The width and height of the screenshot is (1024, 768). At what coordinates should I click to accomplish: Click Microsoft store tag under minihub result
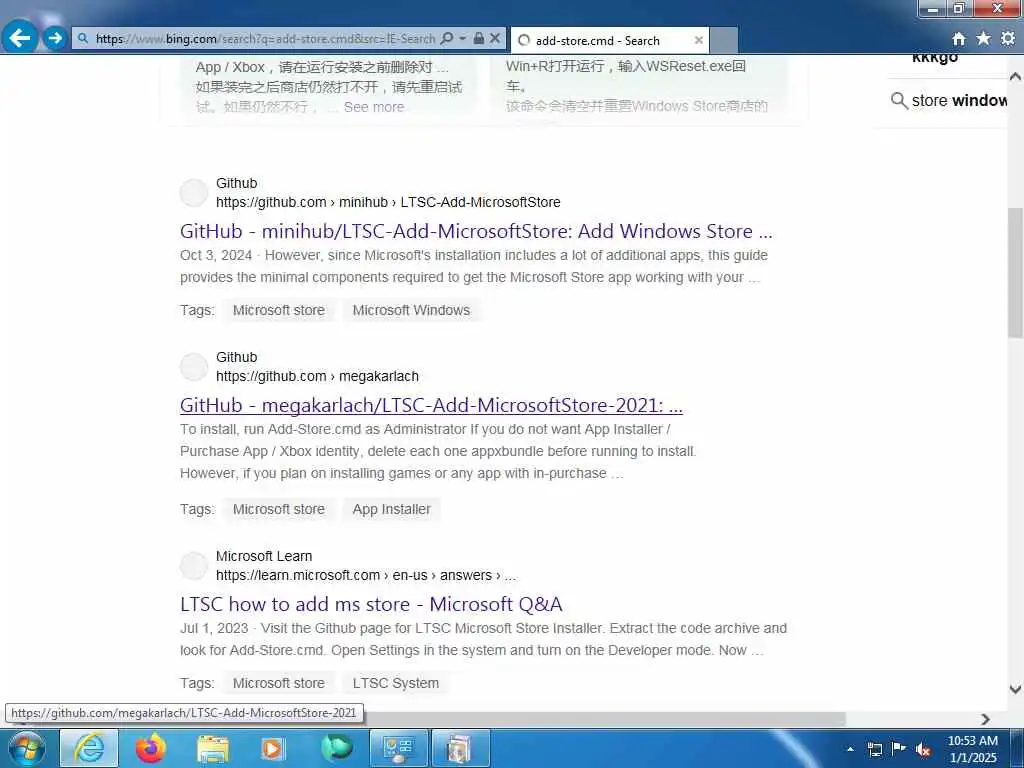click(x=279, y=310)
